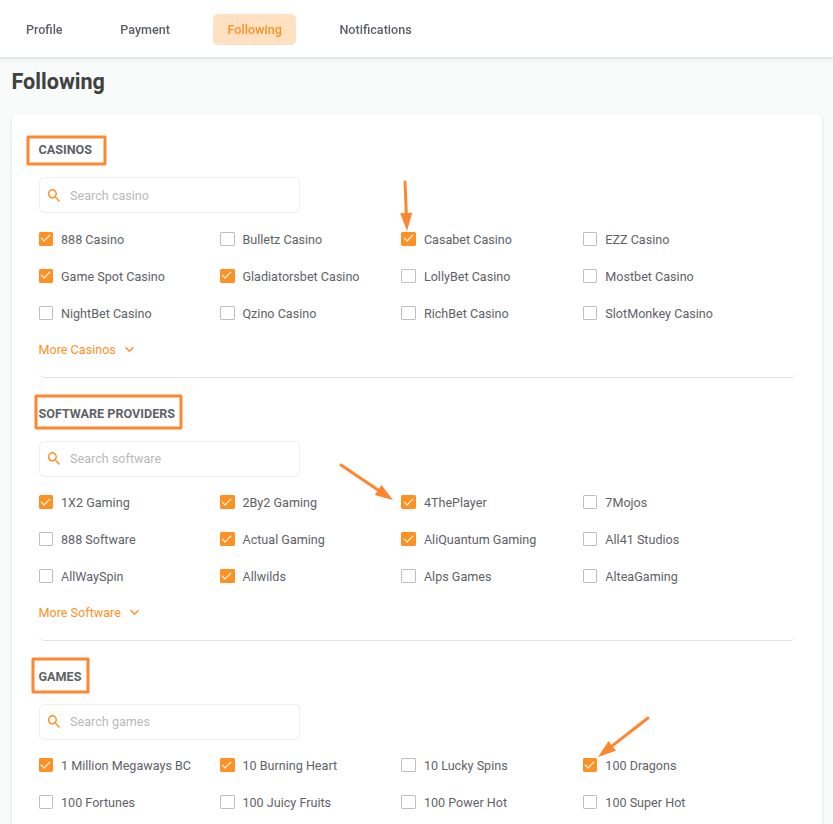Enable the 100 Power Hot checkbox
Viewport: 833px width, 824px height.
[x=409, y=802]
